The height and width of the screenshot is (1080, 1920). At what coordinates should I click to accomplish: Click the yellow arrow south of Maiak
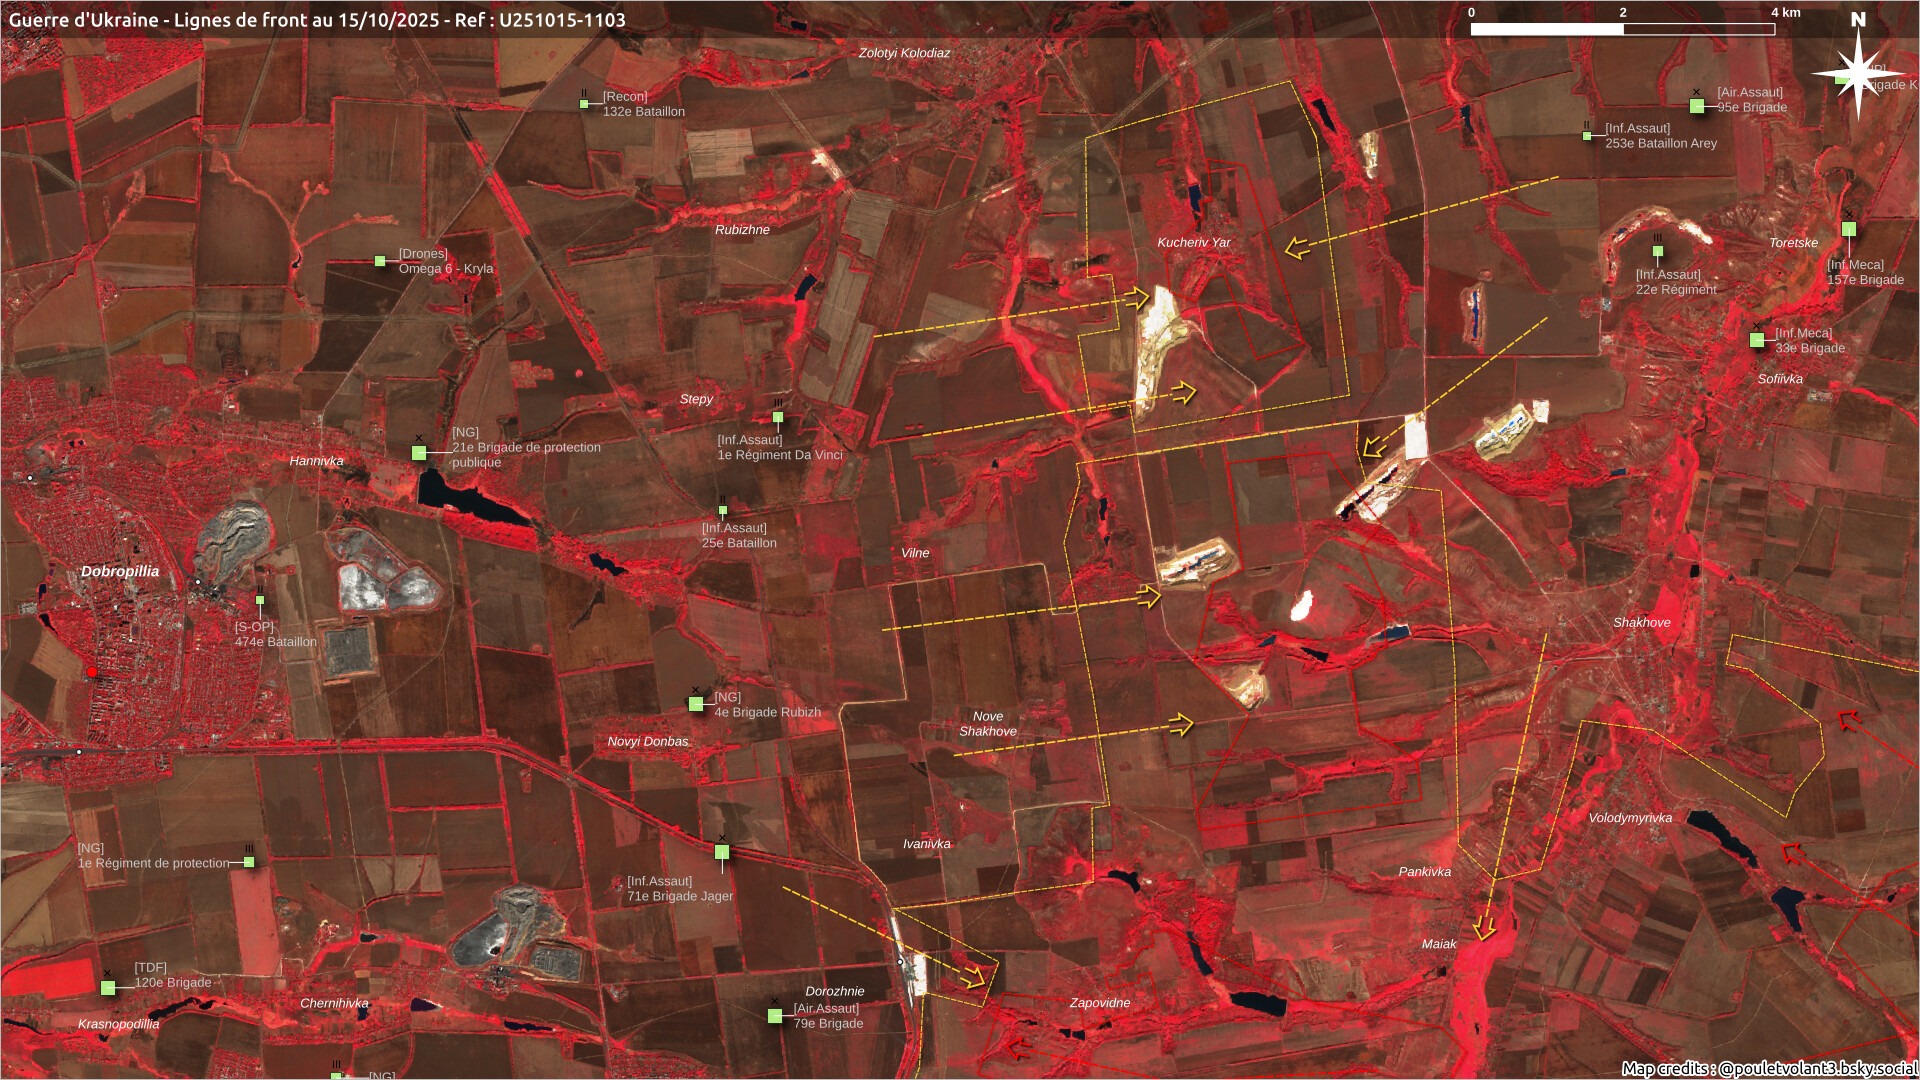coord(1484,930)
